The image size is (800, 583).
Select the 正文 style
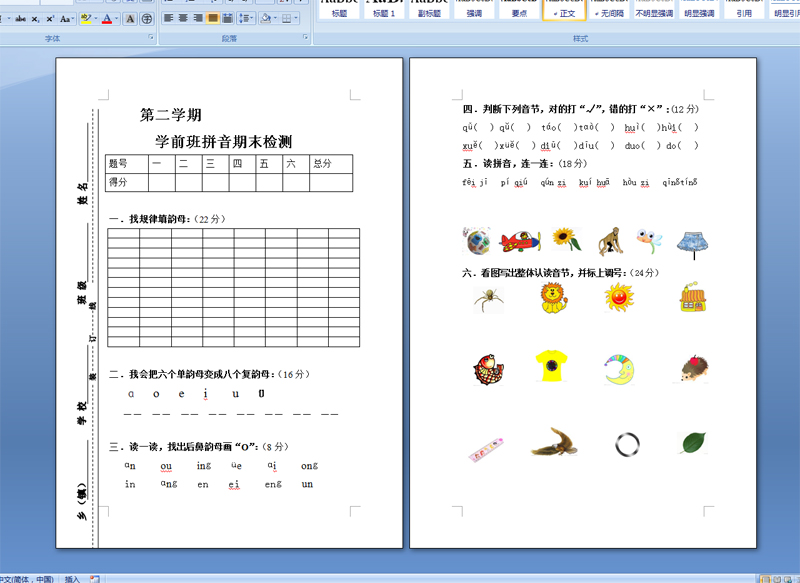(564, 9)
